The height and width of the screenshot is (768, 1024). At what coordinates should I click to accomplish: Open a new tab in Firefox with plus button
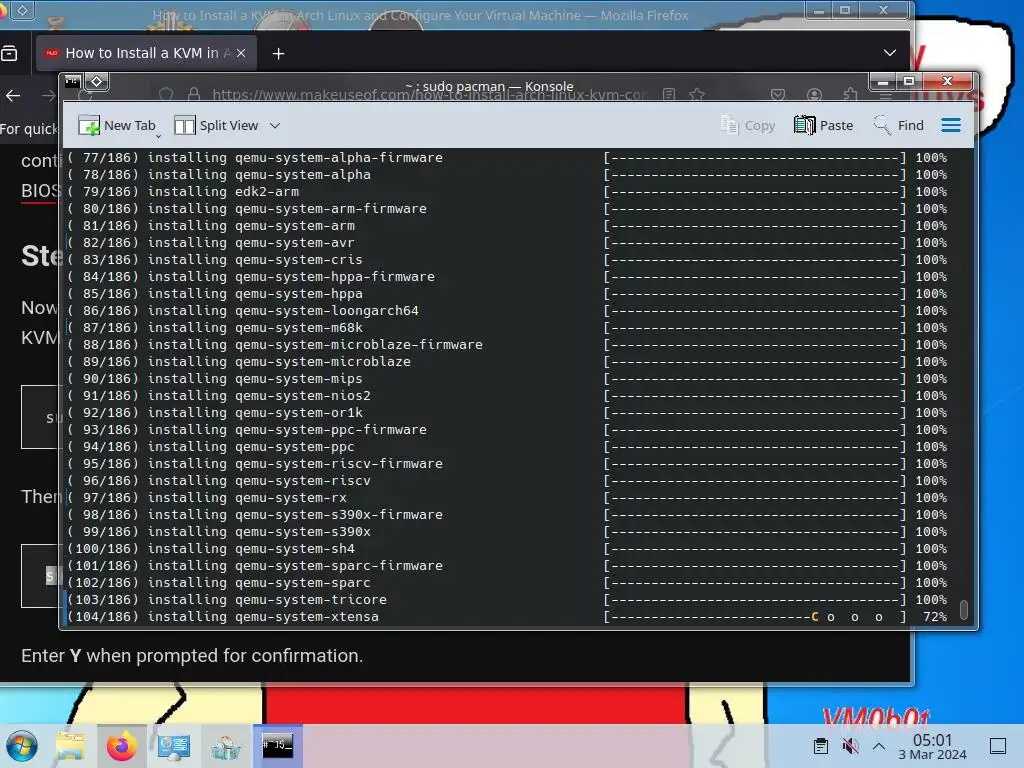point(278,54)
